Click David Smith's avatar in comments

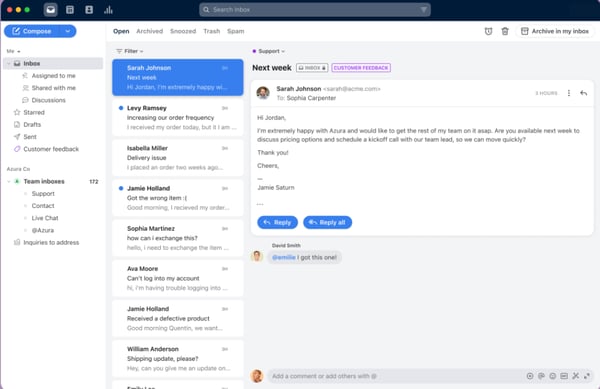click(257, 256)
